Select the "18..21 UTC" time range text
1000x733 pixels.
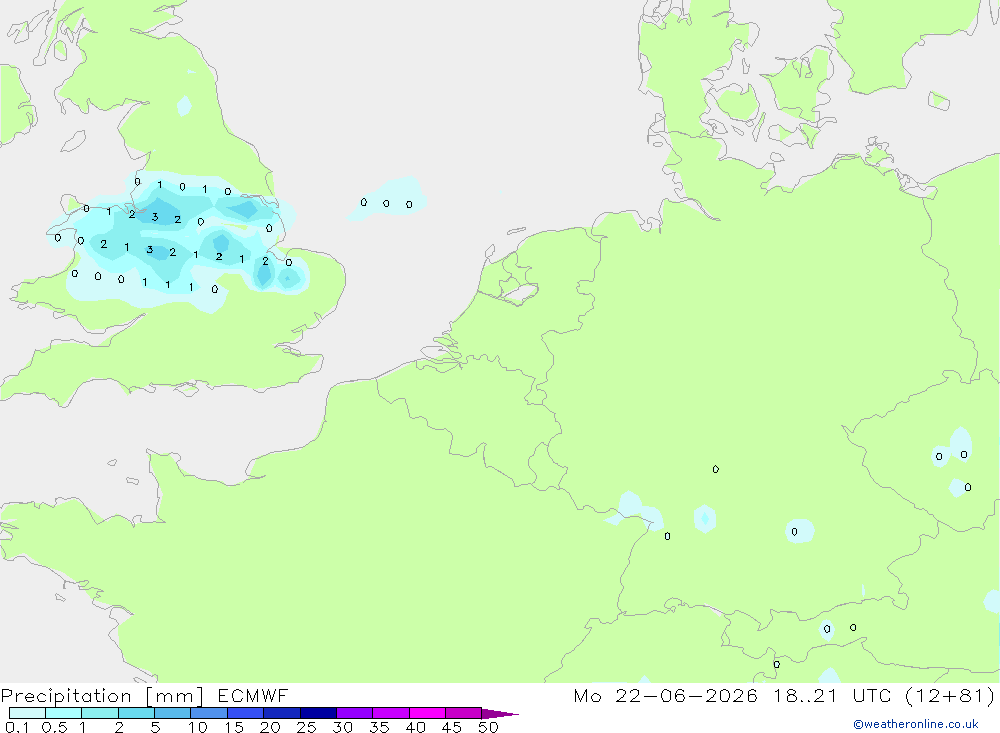click(x=831, y=696)
